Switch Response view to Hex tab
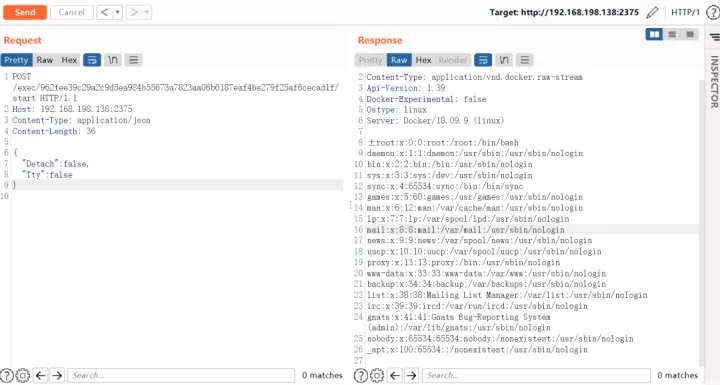Viewport: 720px width, 385px height. click(423, 60)
